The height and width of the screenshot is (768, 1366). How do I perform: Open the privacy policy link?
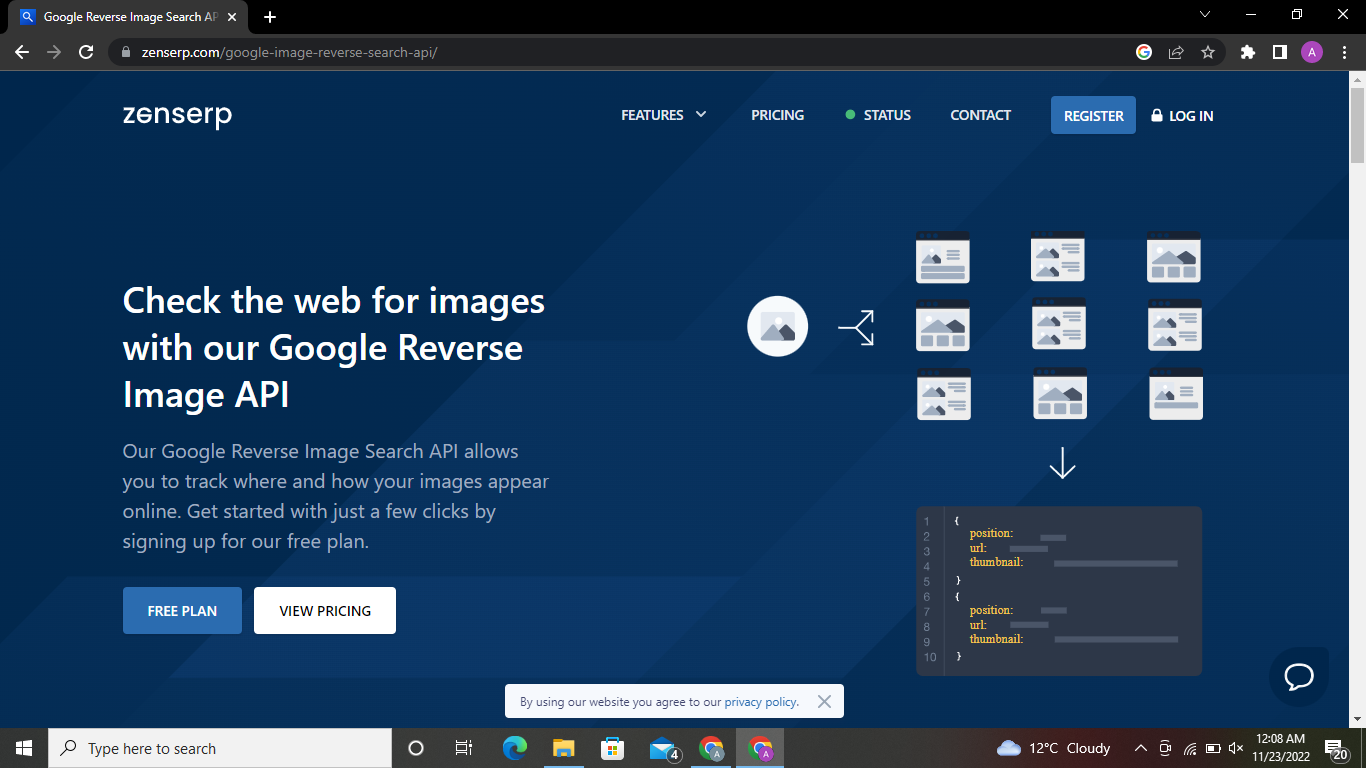(x=761, y=702)
